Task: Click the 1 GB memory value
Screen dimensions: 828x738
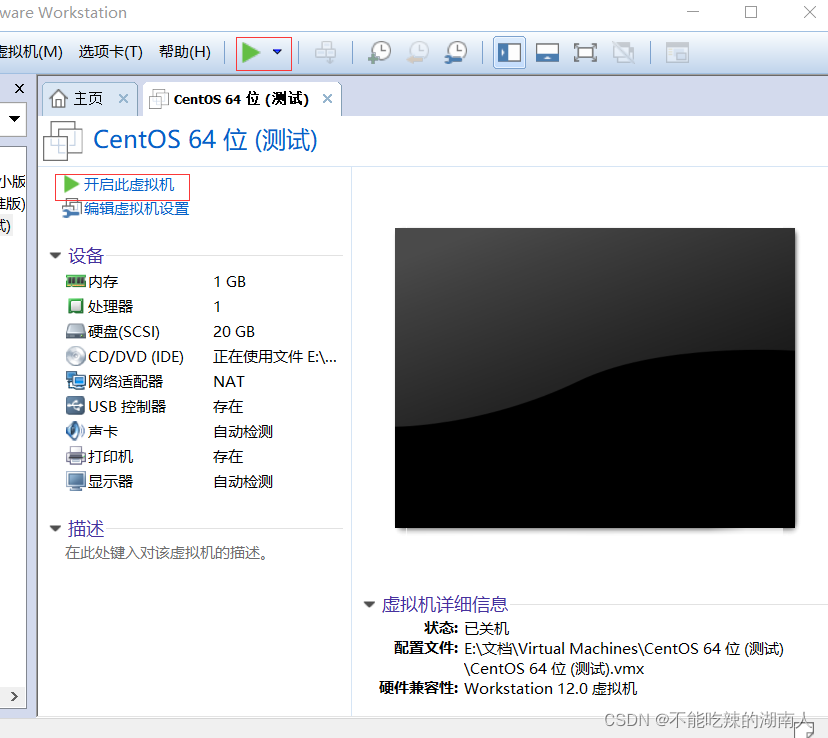Action: click(230, 281)
